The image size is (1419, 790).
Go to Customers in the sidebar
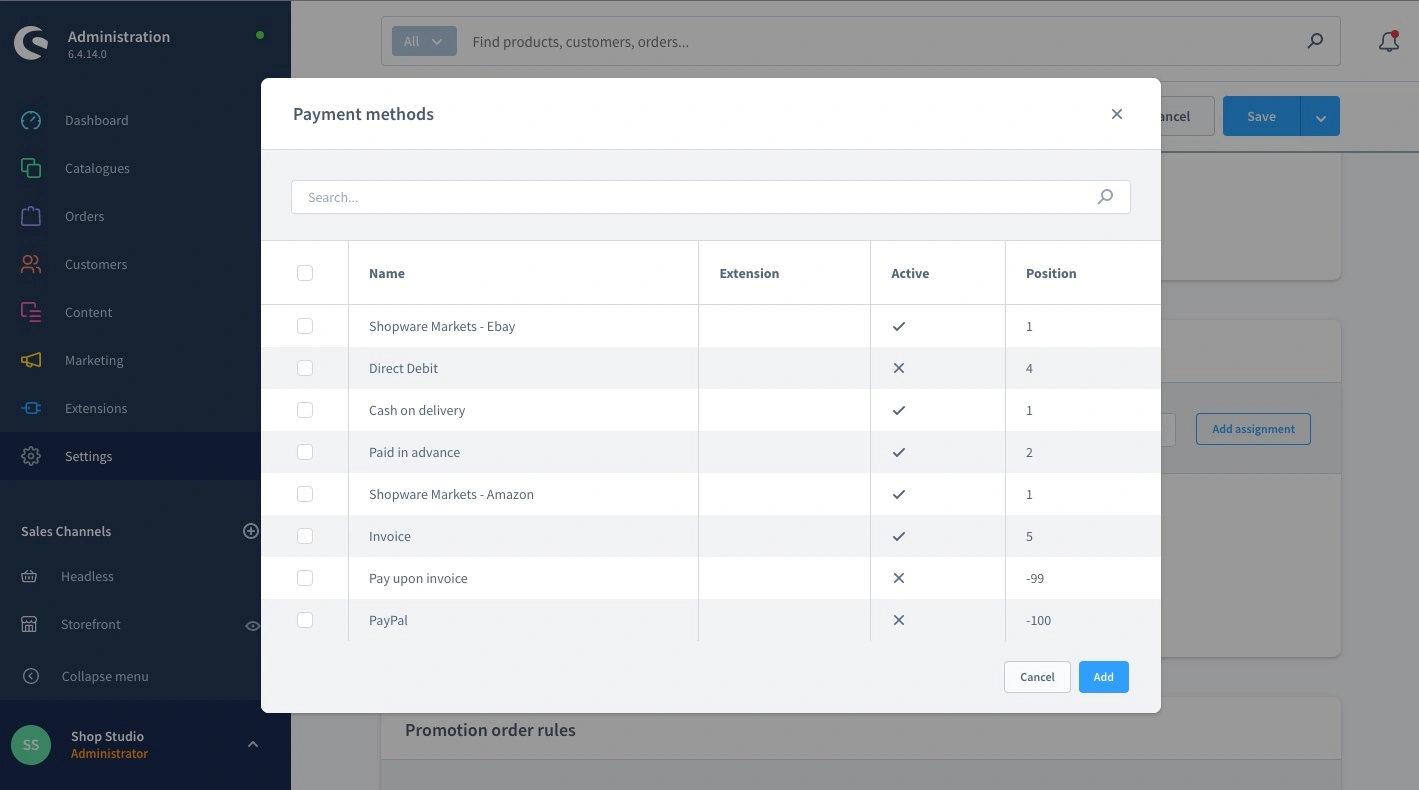[96, 264]
